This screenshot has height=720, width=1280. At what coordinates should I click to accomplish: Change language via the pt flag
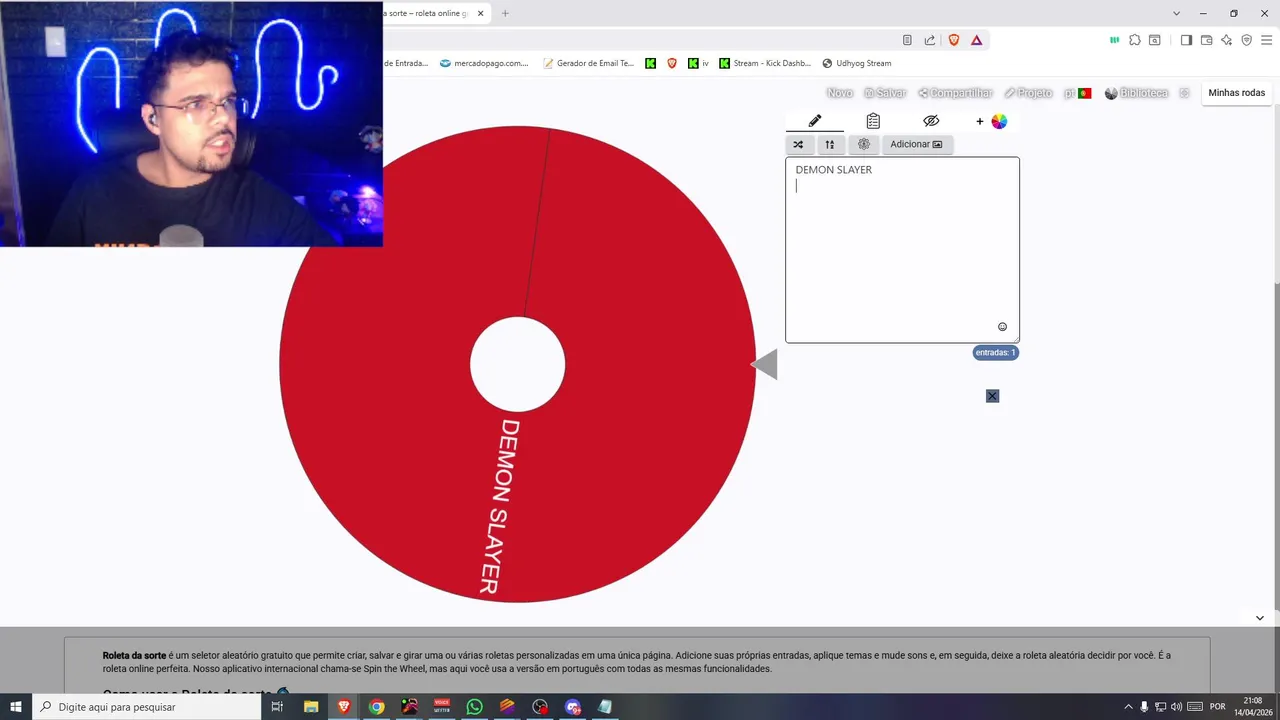(x=1078, y=93)
